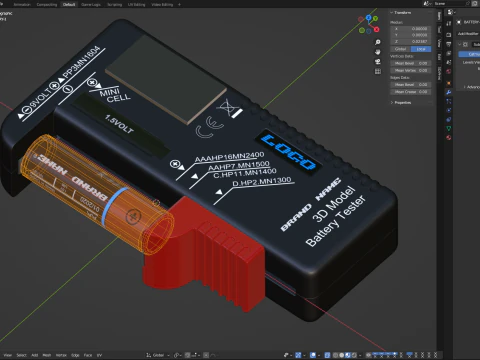This screenshot has width=480, height=360.
Task: Click the Median Z value field
Action: coord(411,41)
